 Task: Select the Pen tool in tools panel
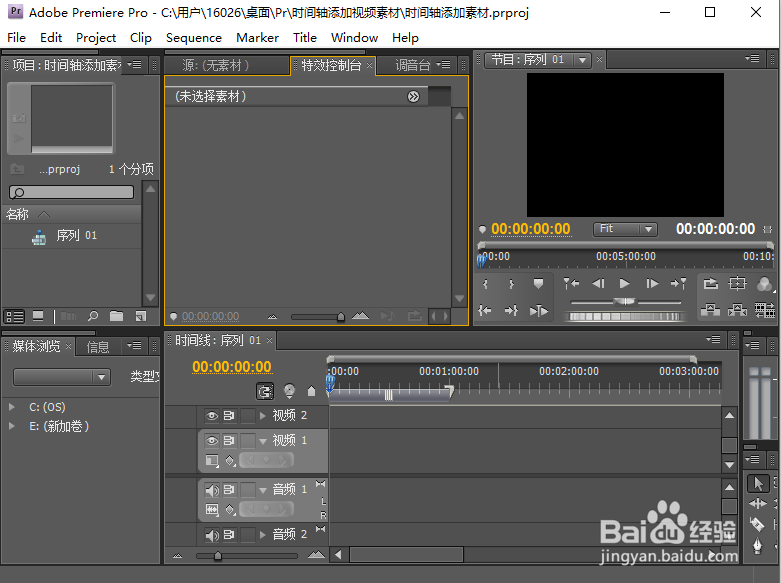(757, 546)
